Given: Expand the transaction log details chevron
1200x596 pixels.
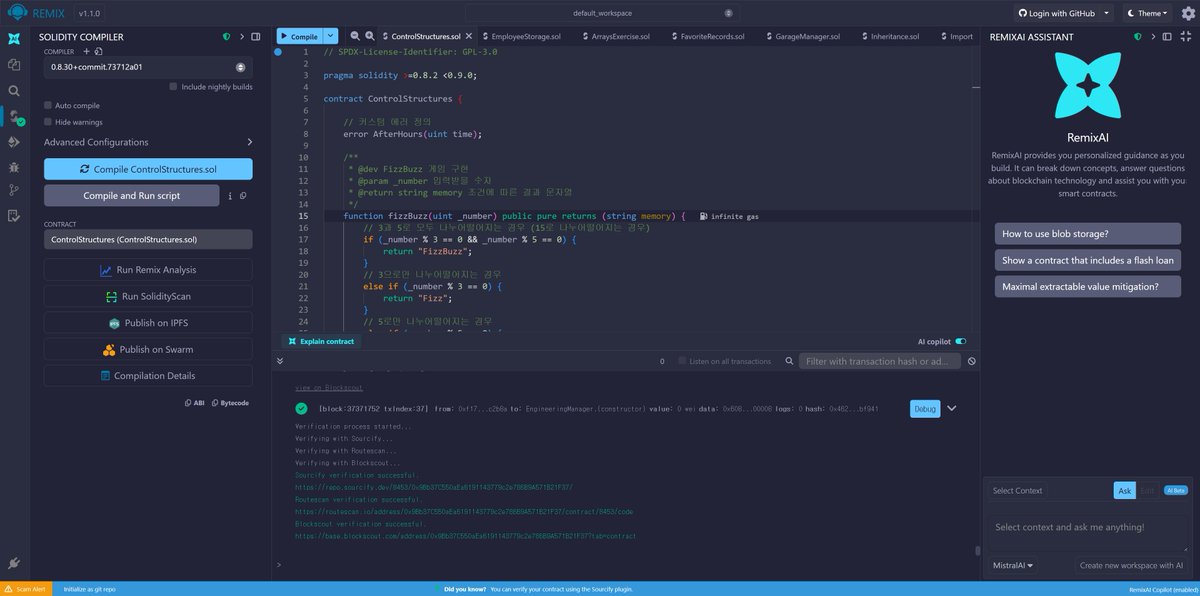Looking at the screenshot, I should [x=952, y=408].
